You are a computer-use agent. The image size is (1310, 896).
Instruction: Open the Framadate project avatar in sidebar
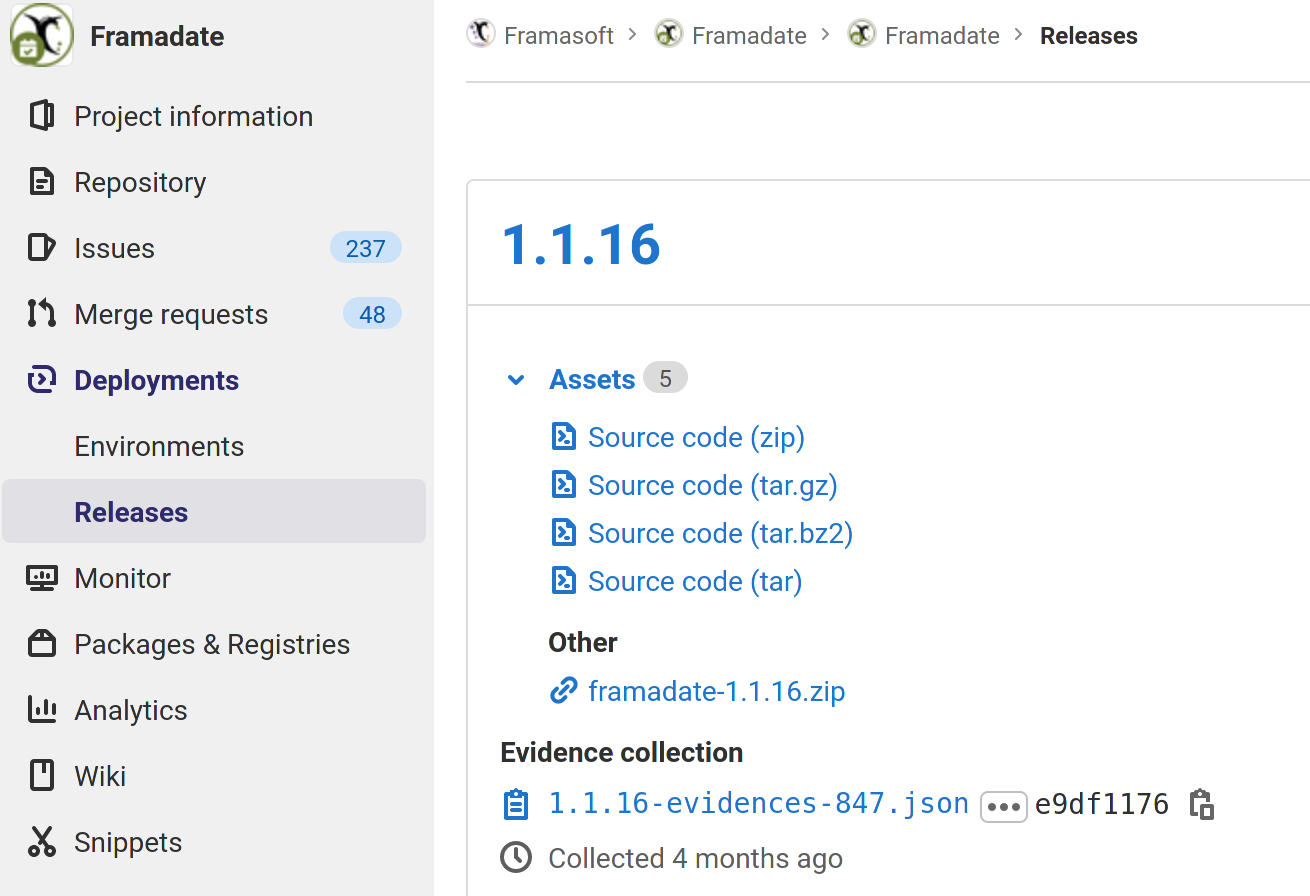click(42, 36)
